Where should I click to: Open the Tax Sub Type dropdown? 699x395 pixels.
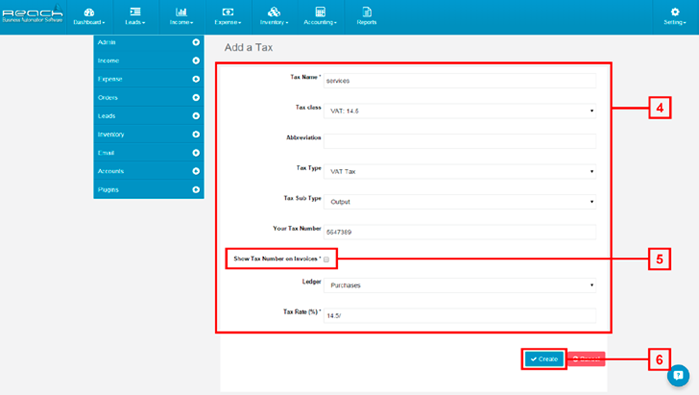click(x=460, y=202)
